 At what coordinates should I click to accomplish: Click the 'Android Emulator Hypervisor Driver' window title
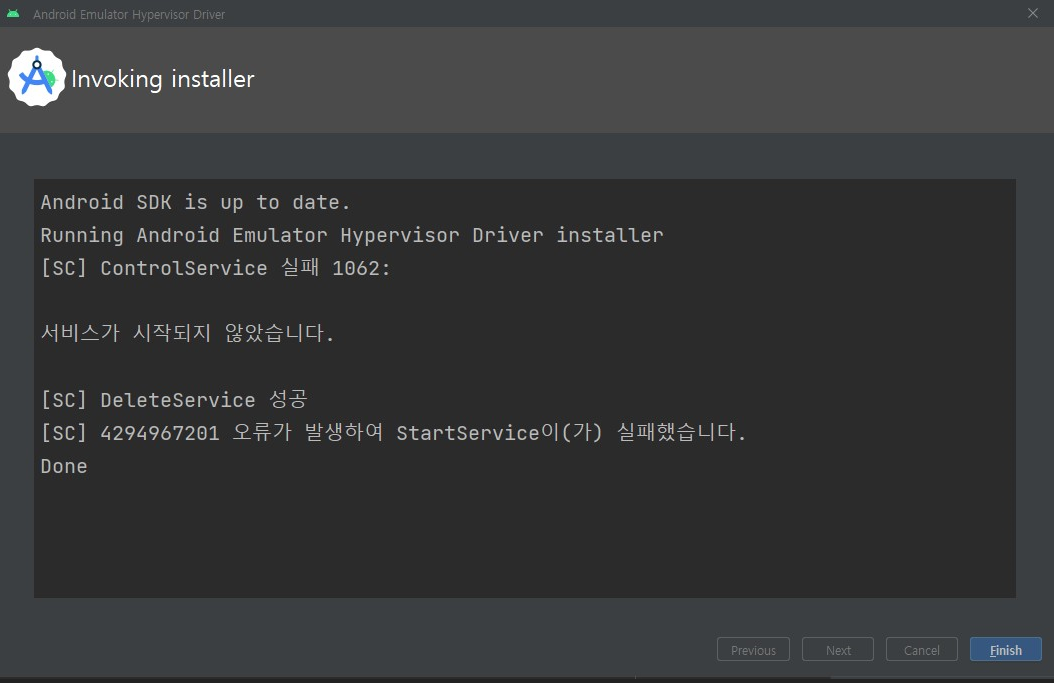tap(129, 14)
